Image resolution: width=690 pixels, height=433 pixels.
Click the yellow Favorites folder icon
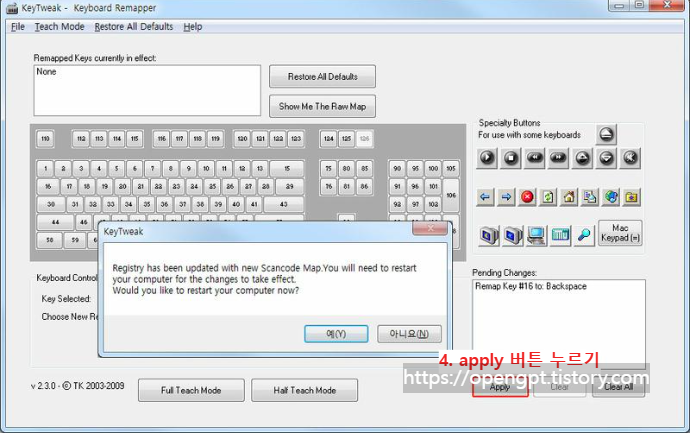[x=632, y=197]
